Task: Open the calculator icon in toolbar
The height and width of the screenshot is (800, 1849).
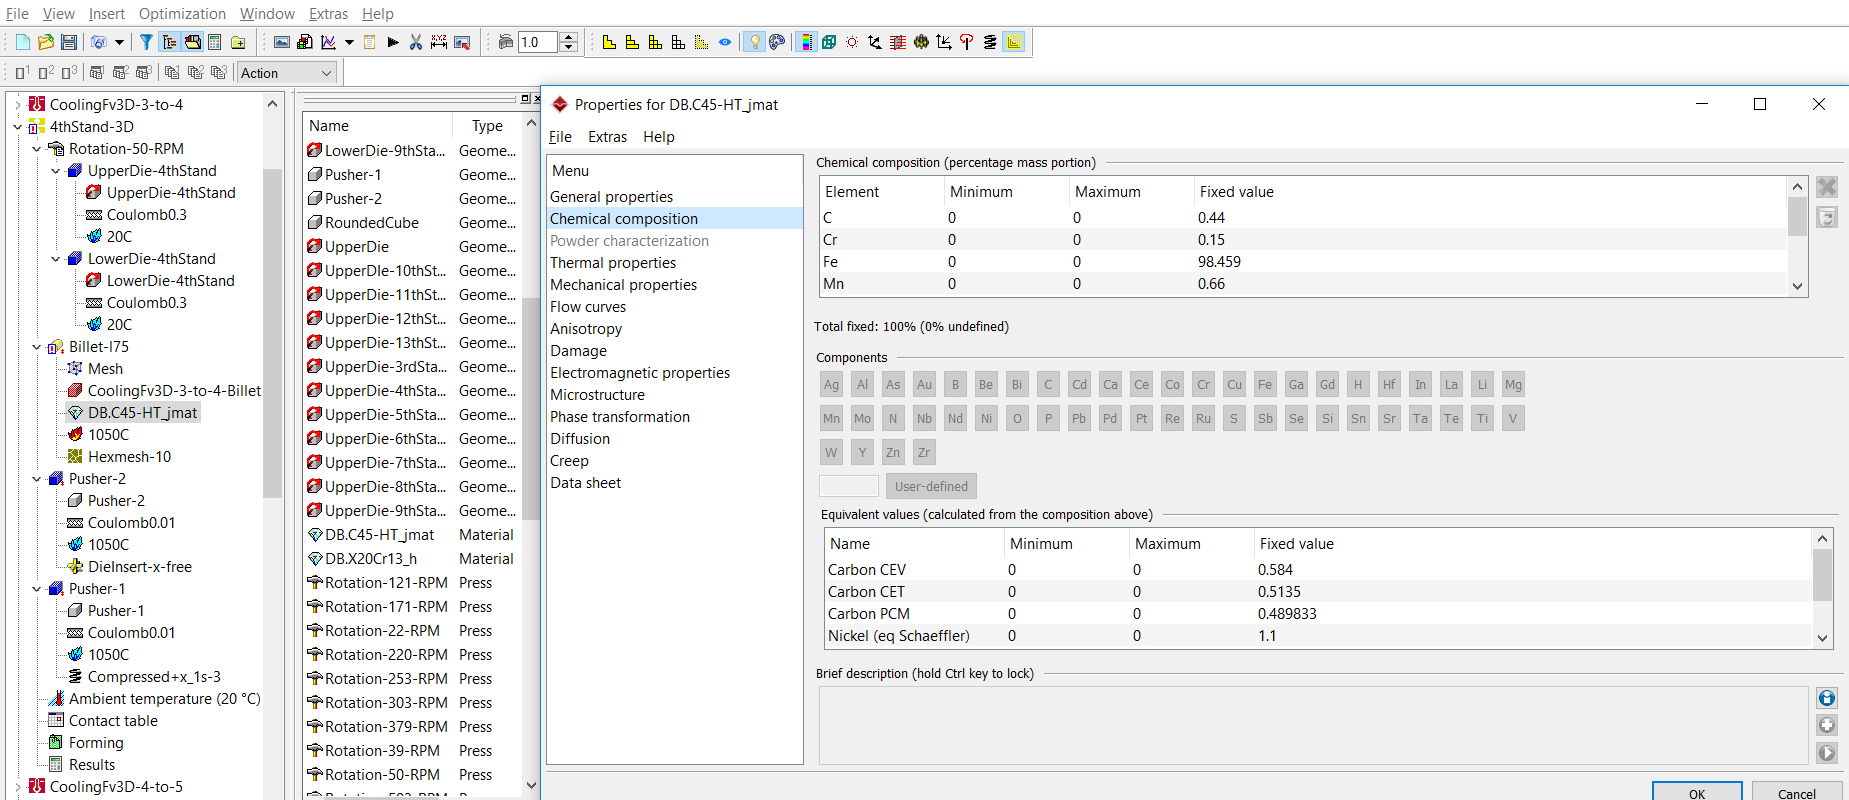Action: (215, 42)
